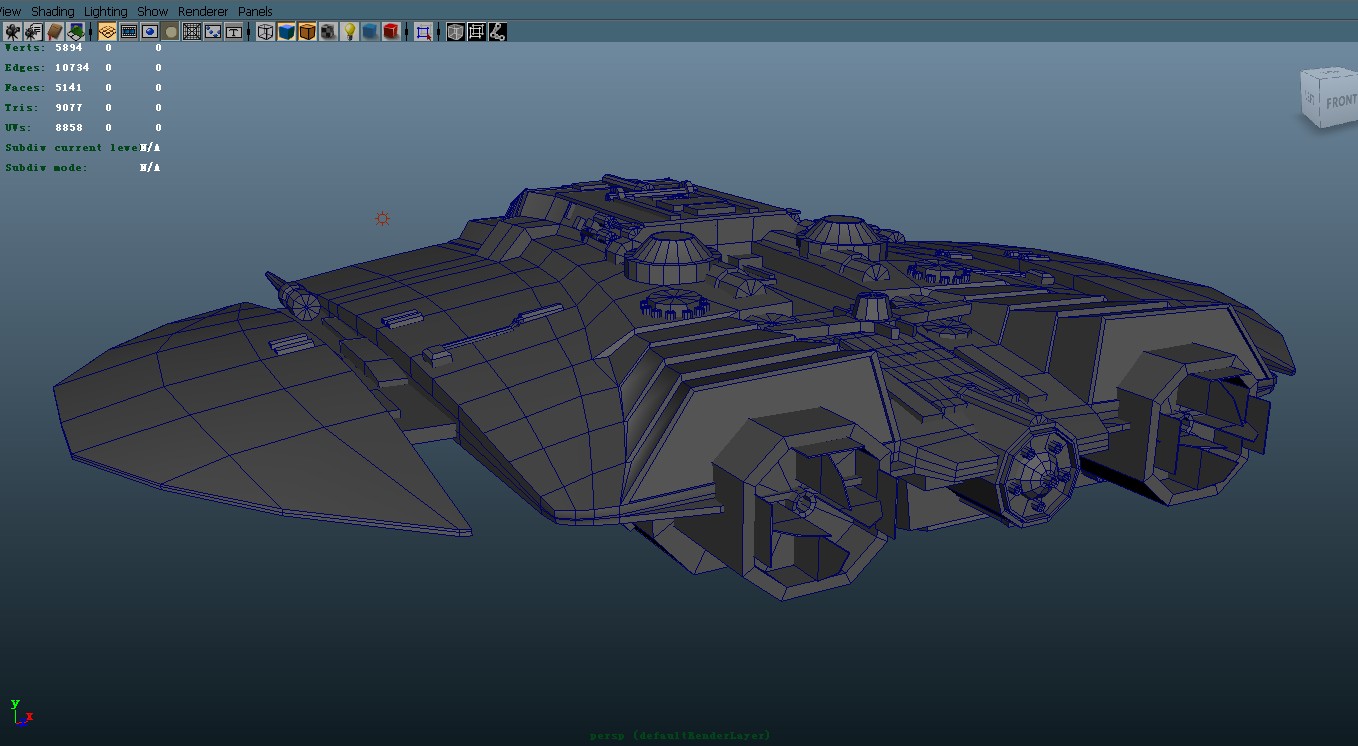Enable Shadows display icon
The width and height of the screenshot is (1358, 746).
coord(371,32)
